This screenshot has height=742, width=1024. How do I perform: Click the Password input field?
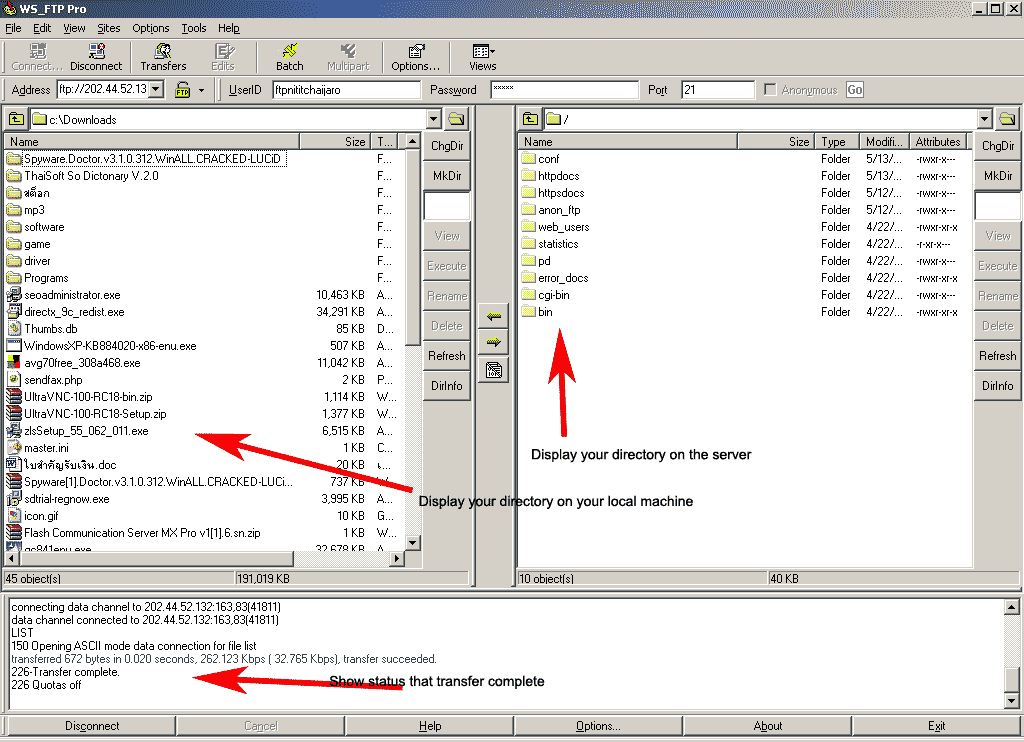click(564, 89)
